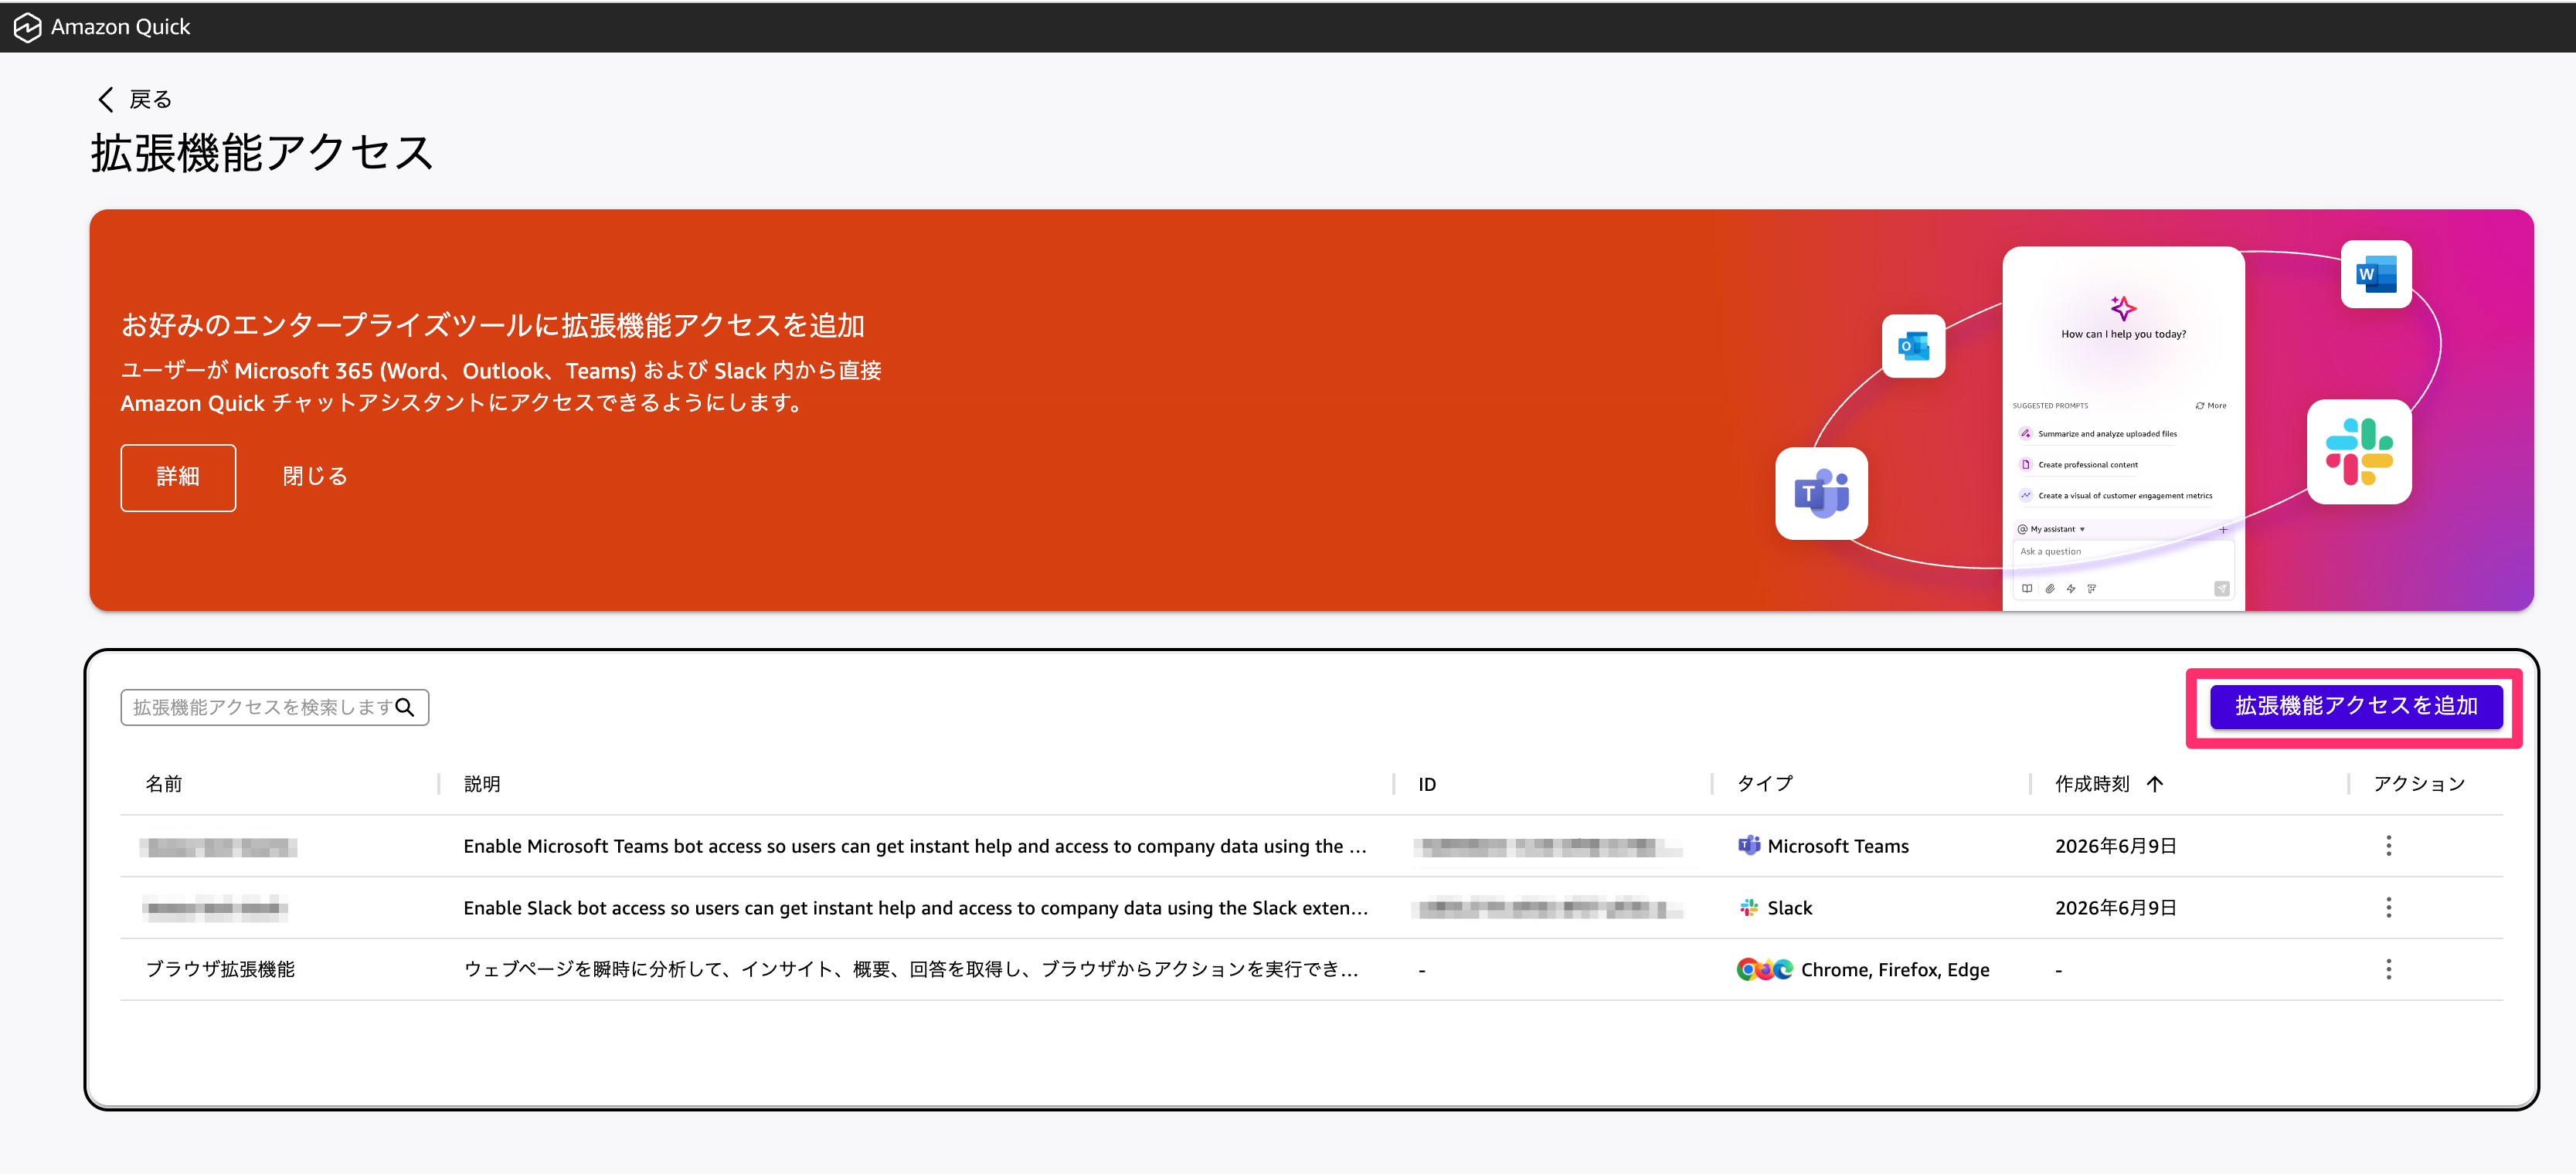Image resolution: width=2576 pixels, height=1174 pixels.
Task: Click the 'How can I help you today?' preview
Action: [x=2123, y=334]
